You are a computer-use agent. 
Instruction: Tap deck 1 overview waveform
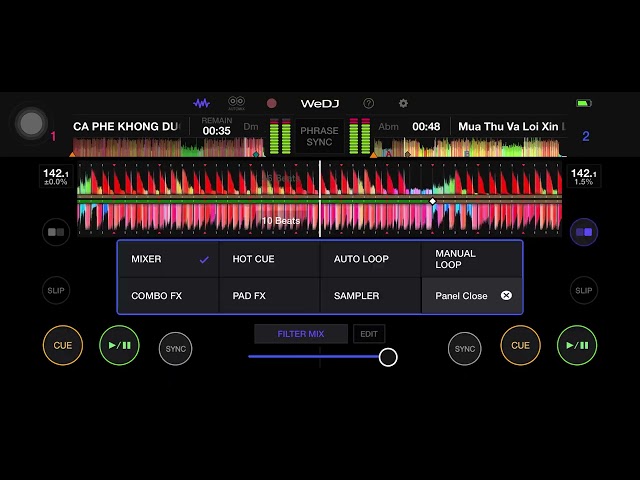(x=169, y=147)
